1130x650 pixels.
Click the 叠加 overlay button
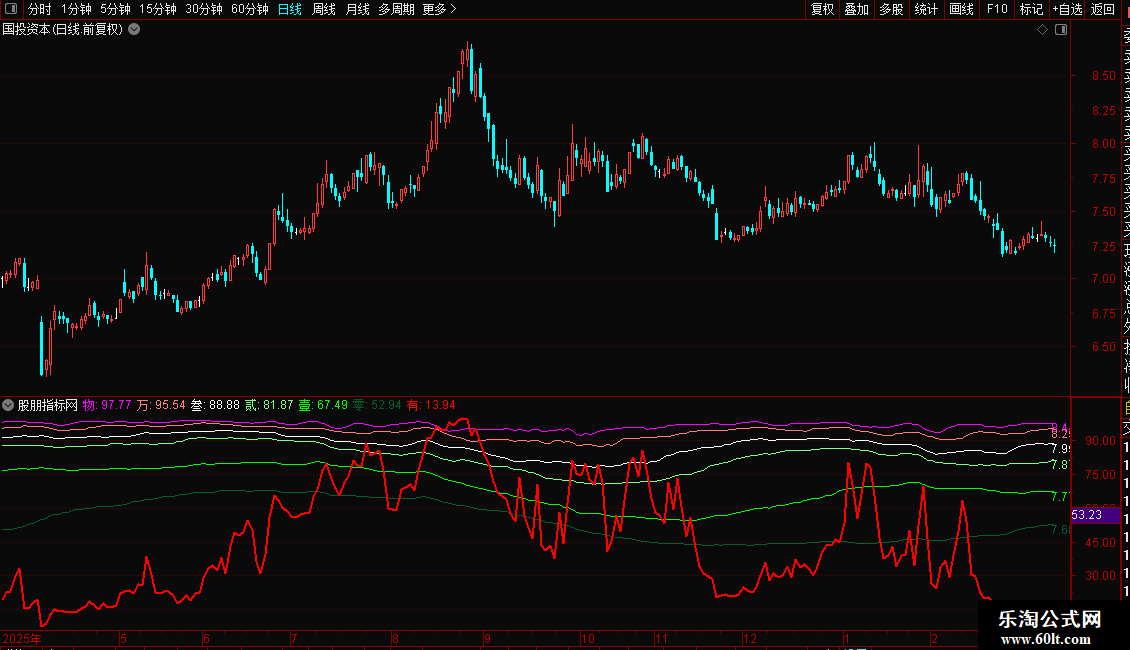pyautogui.click(x=857, y=9)
